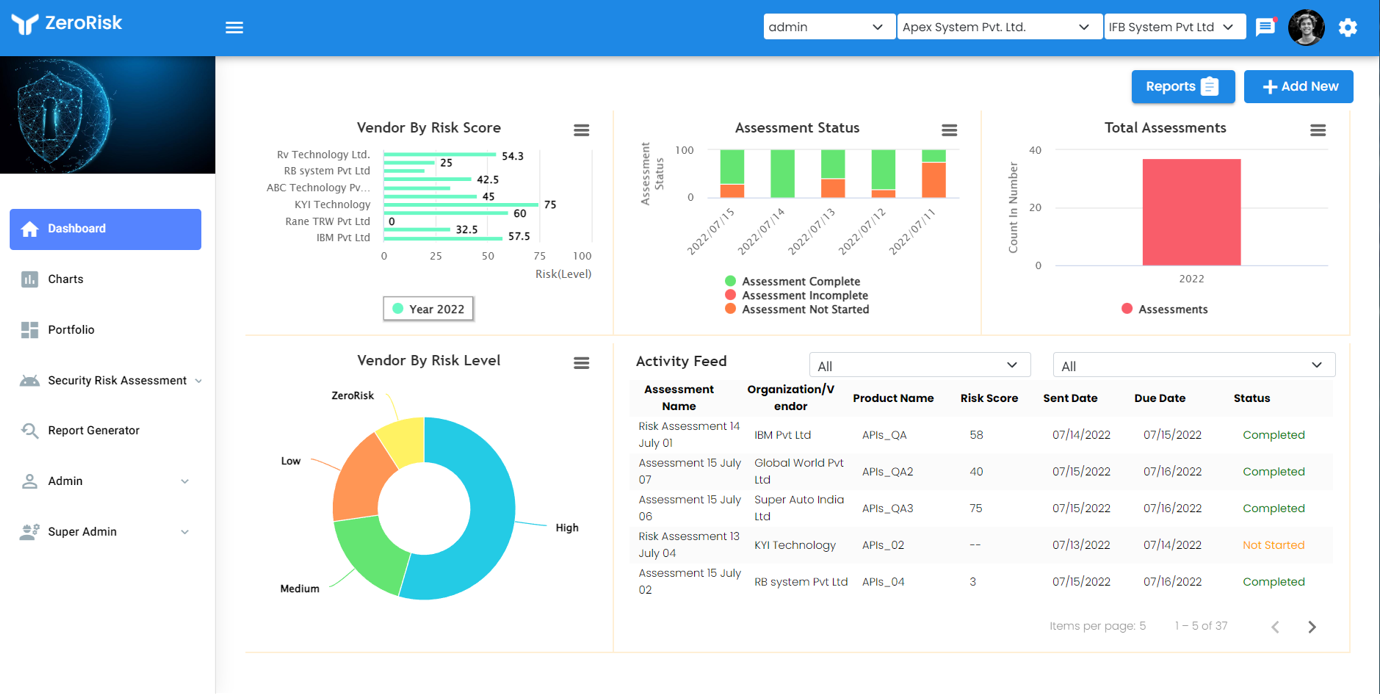Click Global World Pvt Ltd vendor cell

(799, 472)
